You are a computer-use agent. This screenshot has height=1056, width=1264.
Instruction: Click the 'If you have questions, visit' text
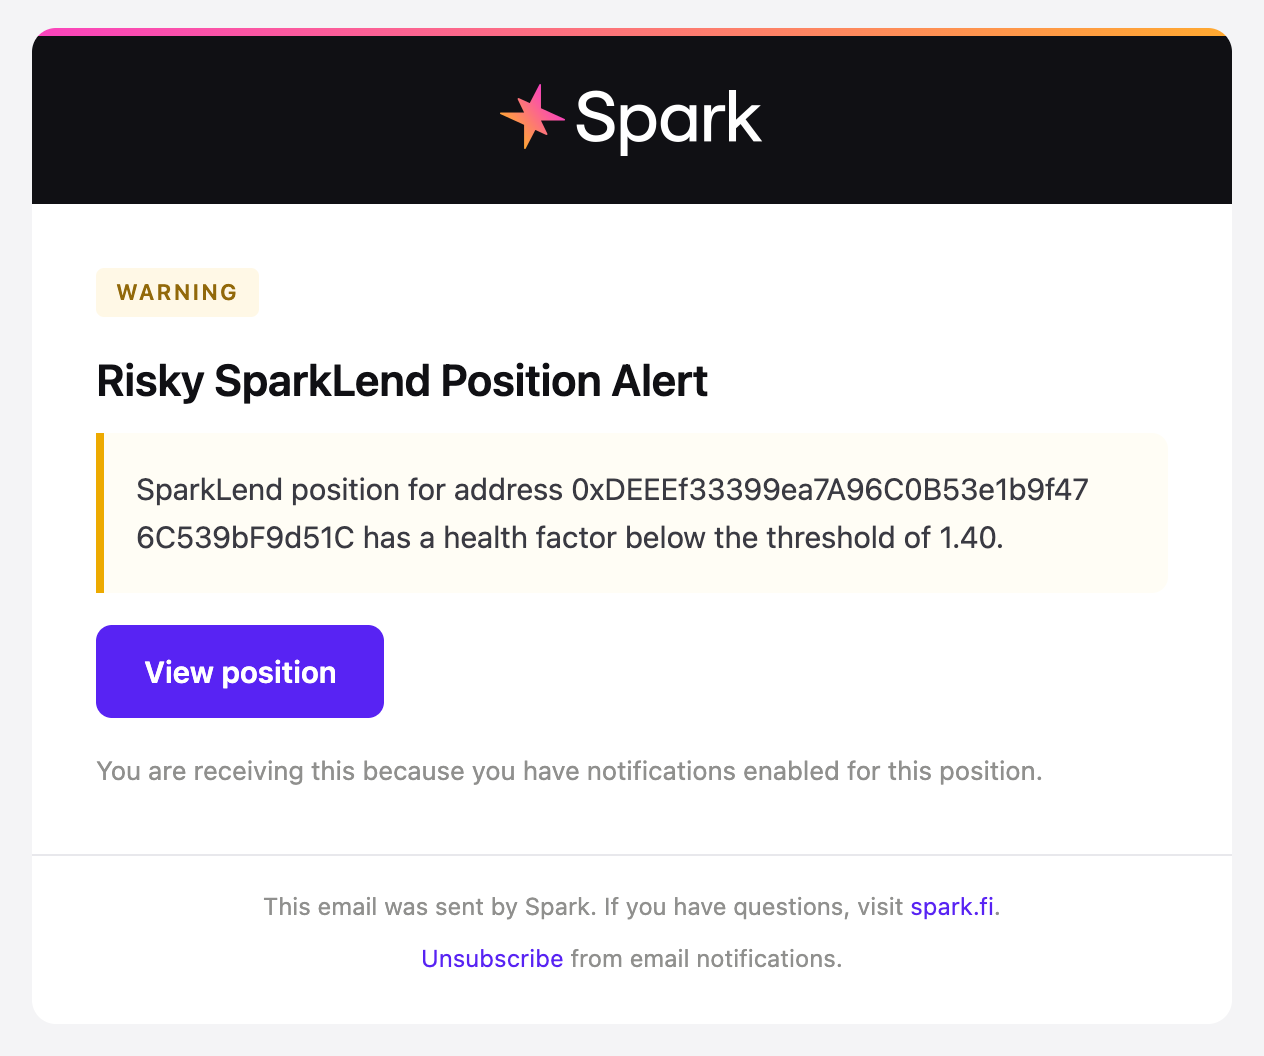pos(754,907)
